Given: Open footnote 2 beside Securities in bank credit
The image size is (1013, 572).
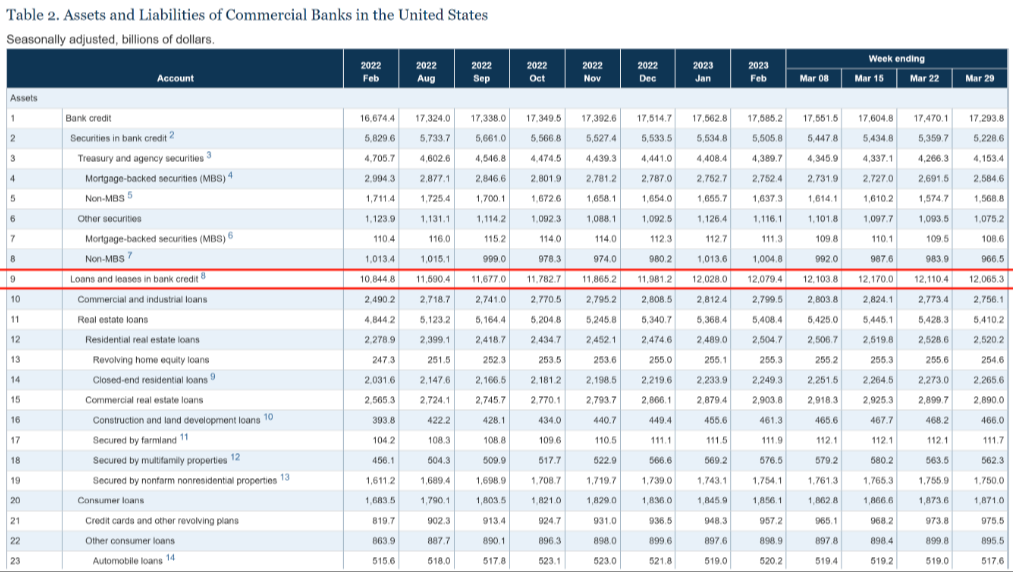Looking at the screenshot, I should [171, 135].
